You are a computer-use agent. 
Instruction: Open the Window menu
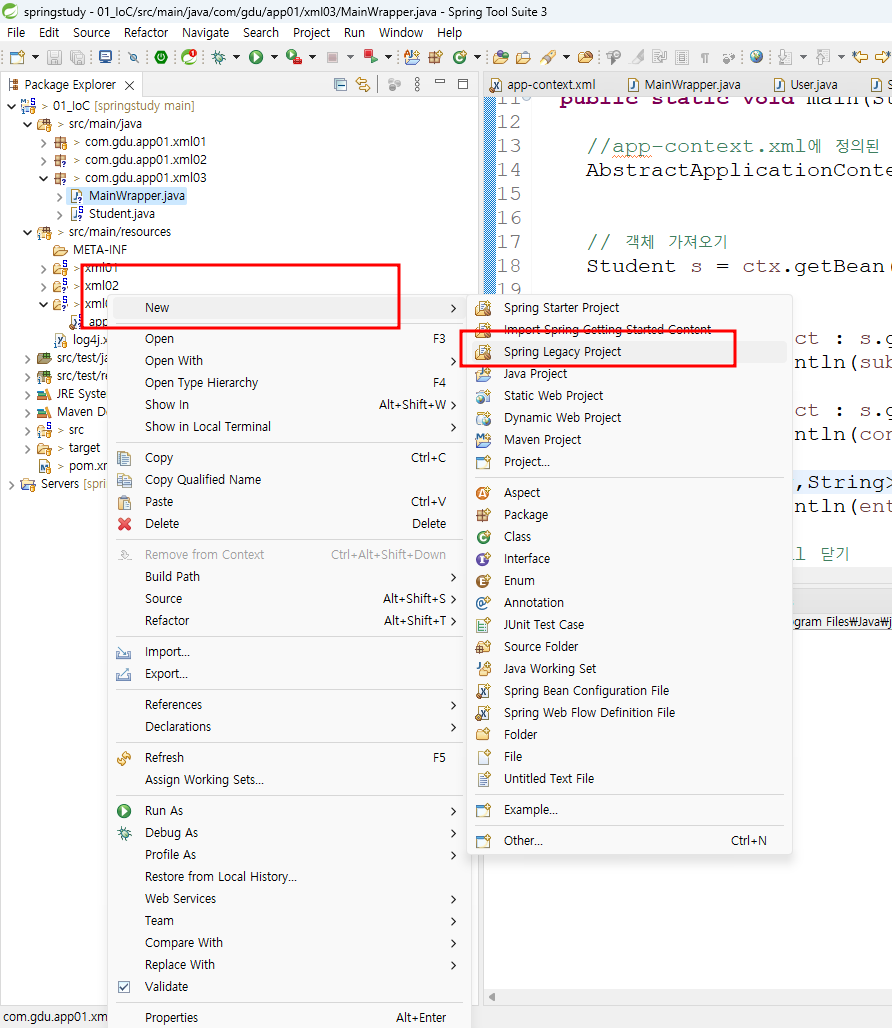[x=400, y=33]
